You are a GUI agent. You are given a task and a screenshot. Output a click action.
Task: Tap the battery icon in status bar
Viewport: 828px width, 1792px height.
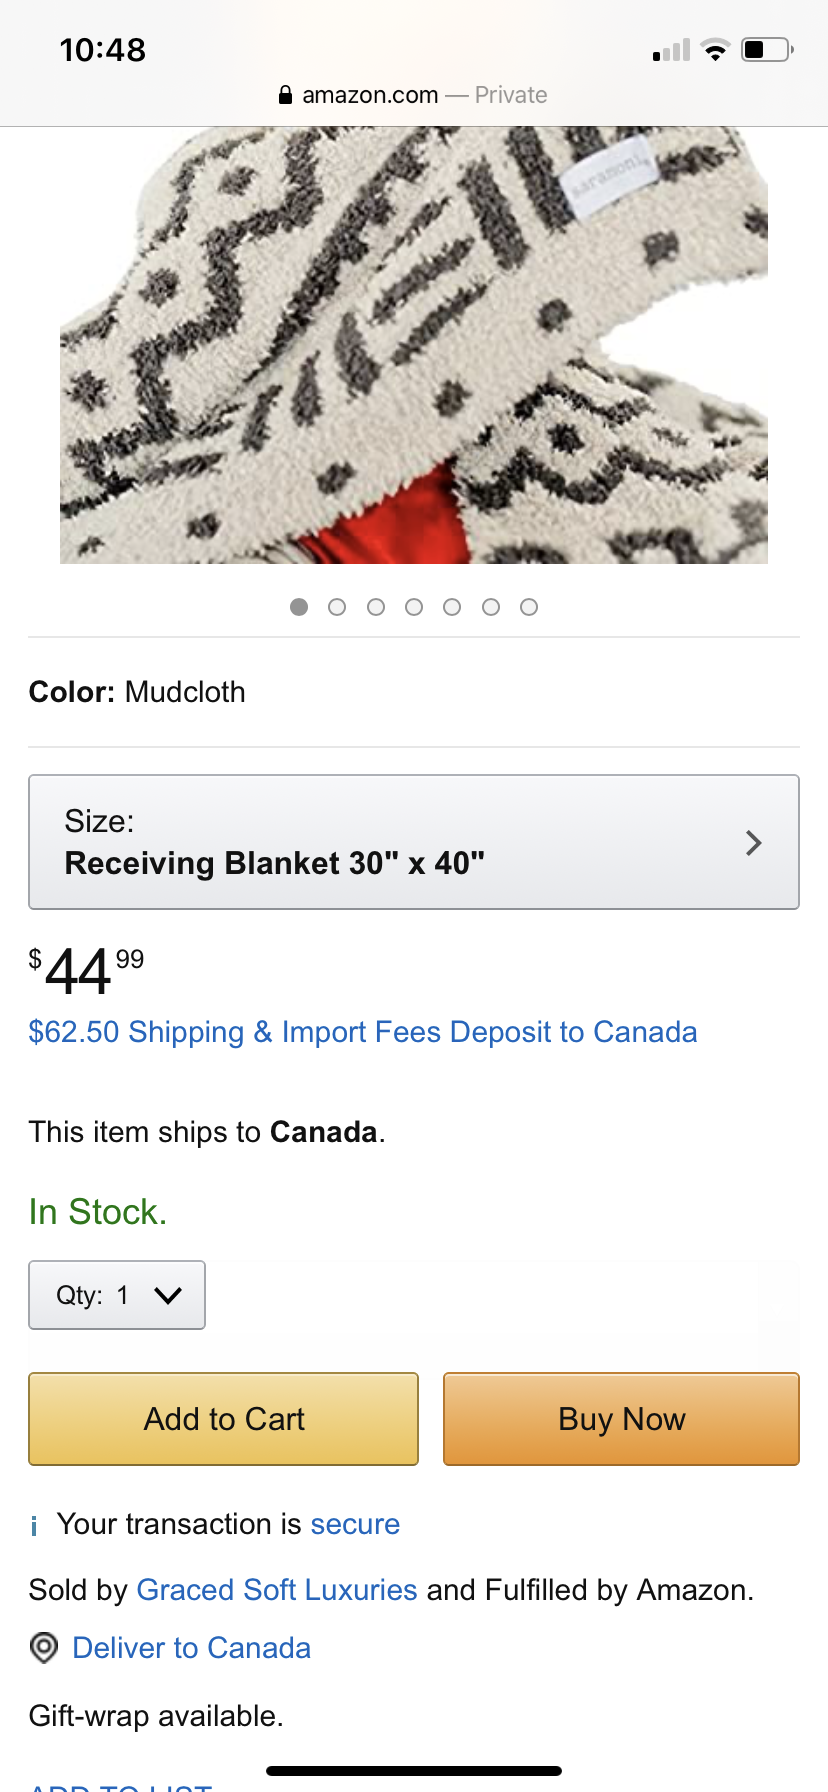(768, 50)
